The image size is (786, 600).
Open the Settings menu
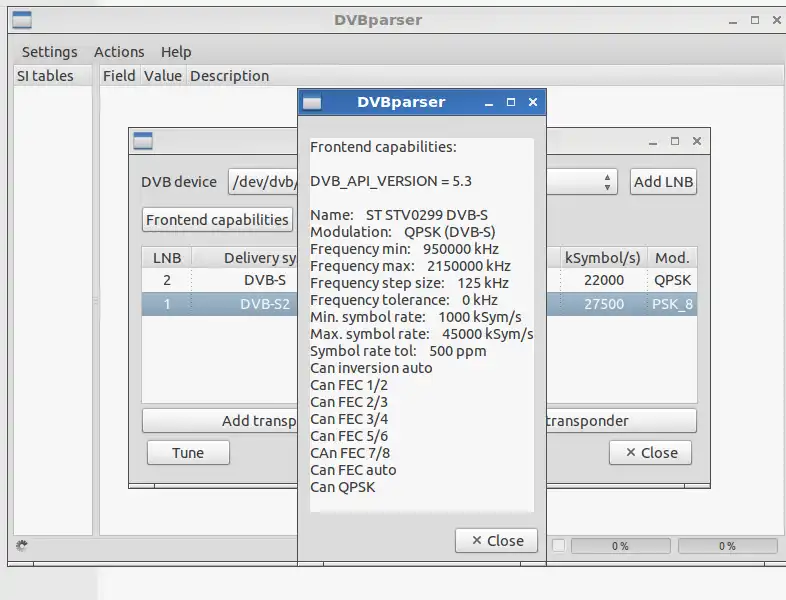click(x=50, y=52)
